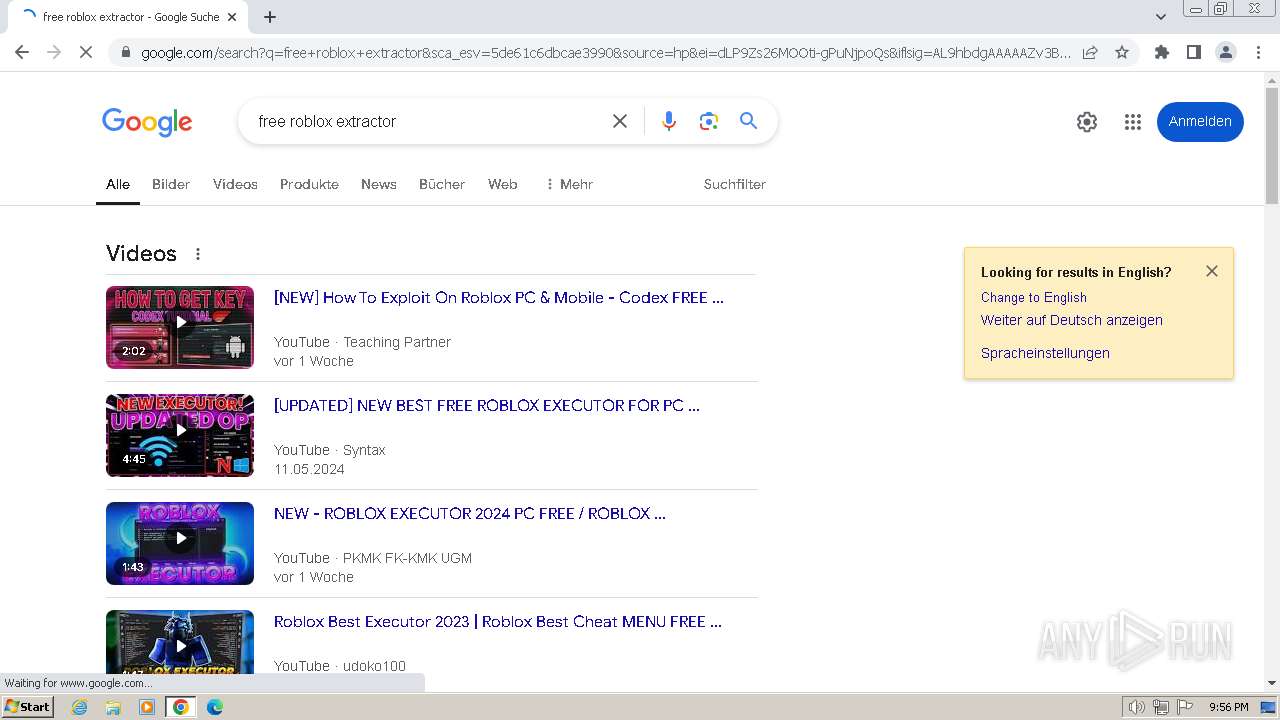The image size is (1280, 720).
Task: Open the system tray volume icon
Action: pos(1137,707)
